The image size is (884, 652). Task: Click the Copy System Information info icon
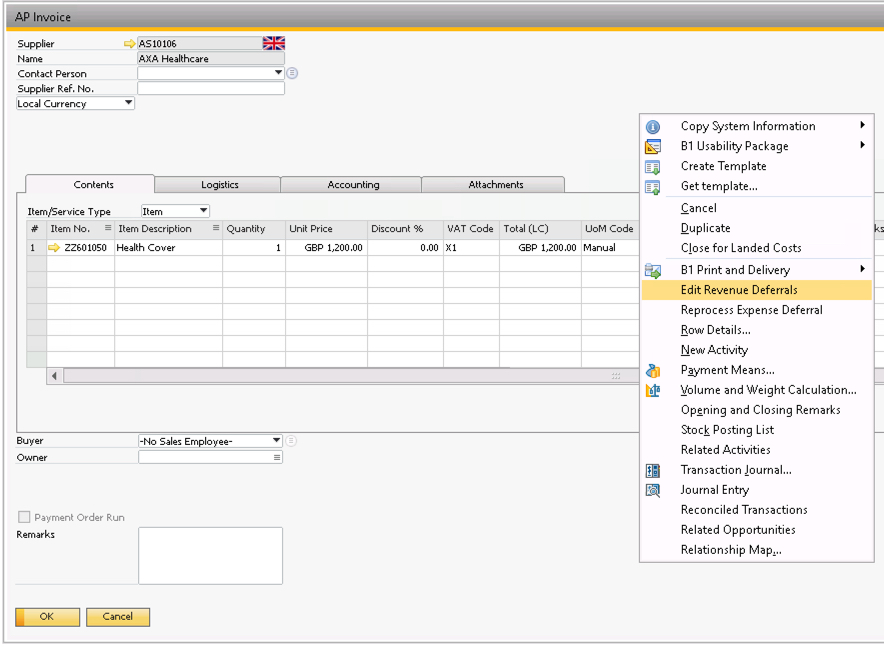pos(653,127)
